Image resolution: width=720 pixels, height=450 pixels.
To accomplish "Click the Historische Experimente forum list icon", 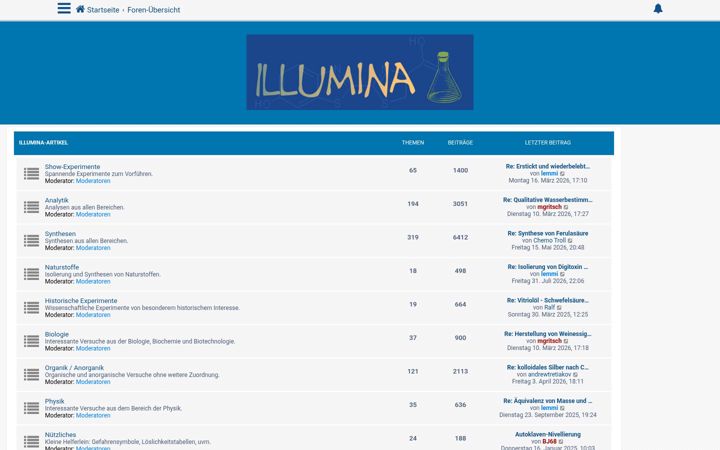I will tap(31, 308).
